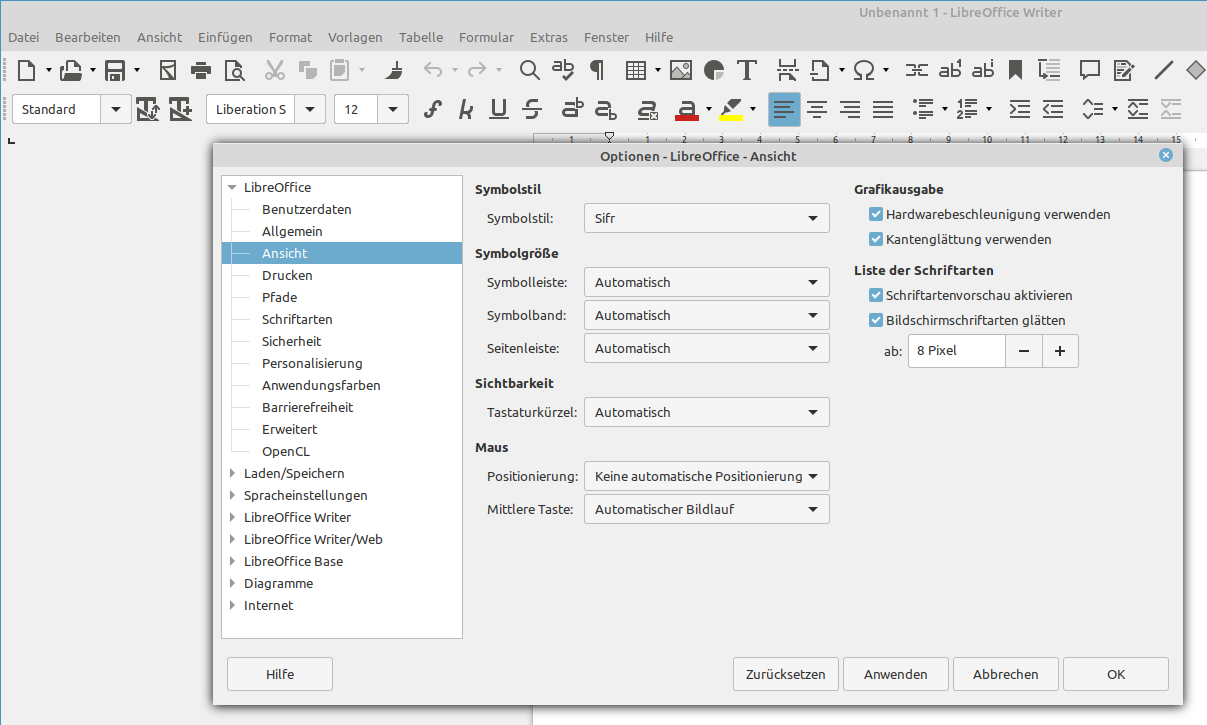Viewport: 1207px width, 725px height.
Task: Select Benutzerdaten in the options tree
Action: click(x=307, y=210)
